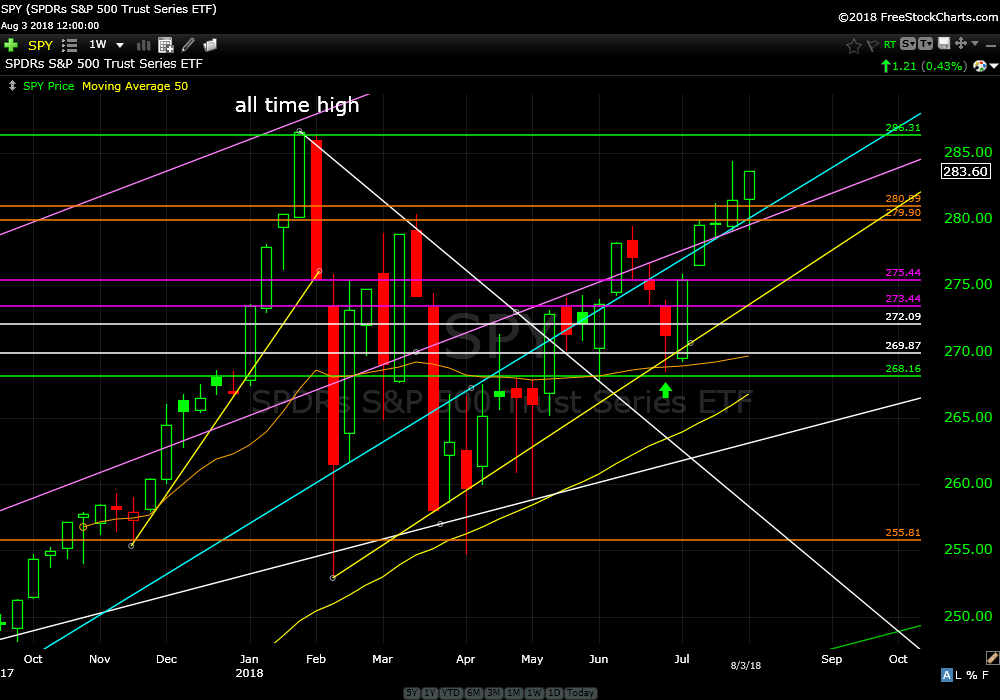This screenshot has height=700, width=1000.
Task: Toggle RT real-time data indicator
Action: [x=889, y=45]
